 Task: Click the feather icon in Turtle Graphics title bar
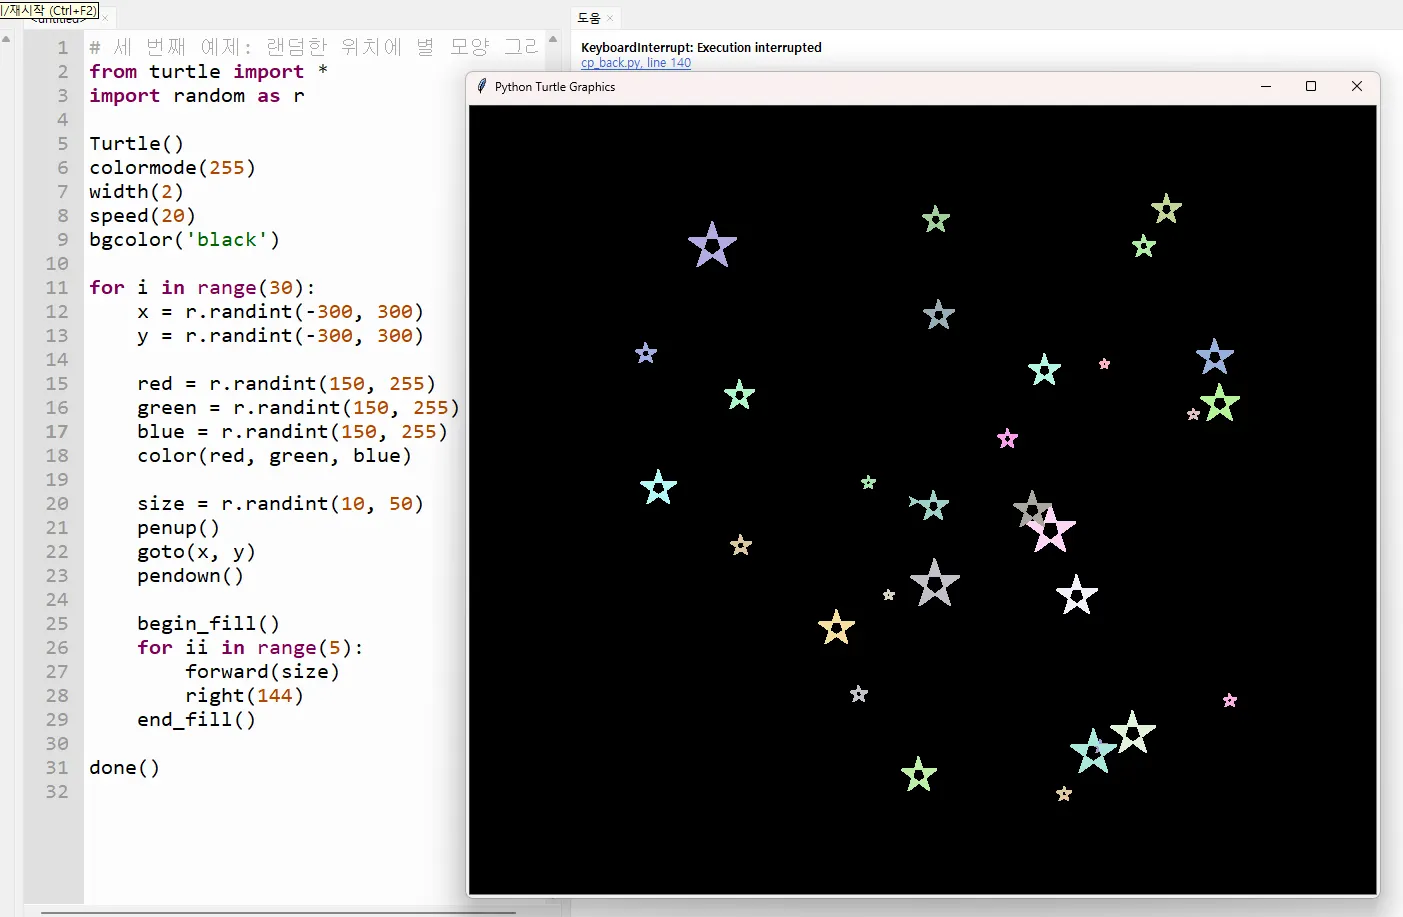point(482,86)
